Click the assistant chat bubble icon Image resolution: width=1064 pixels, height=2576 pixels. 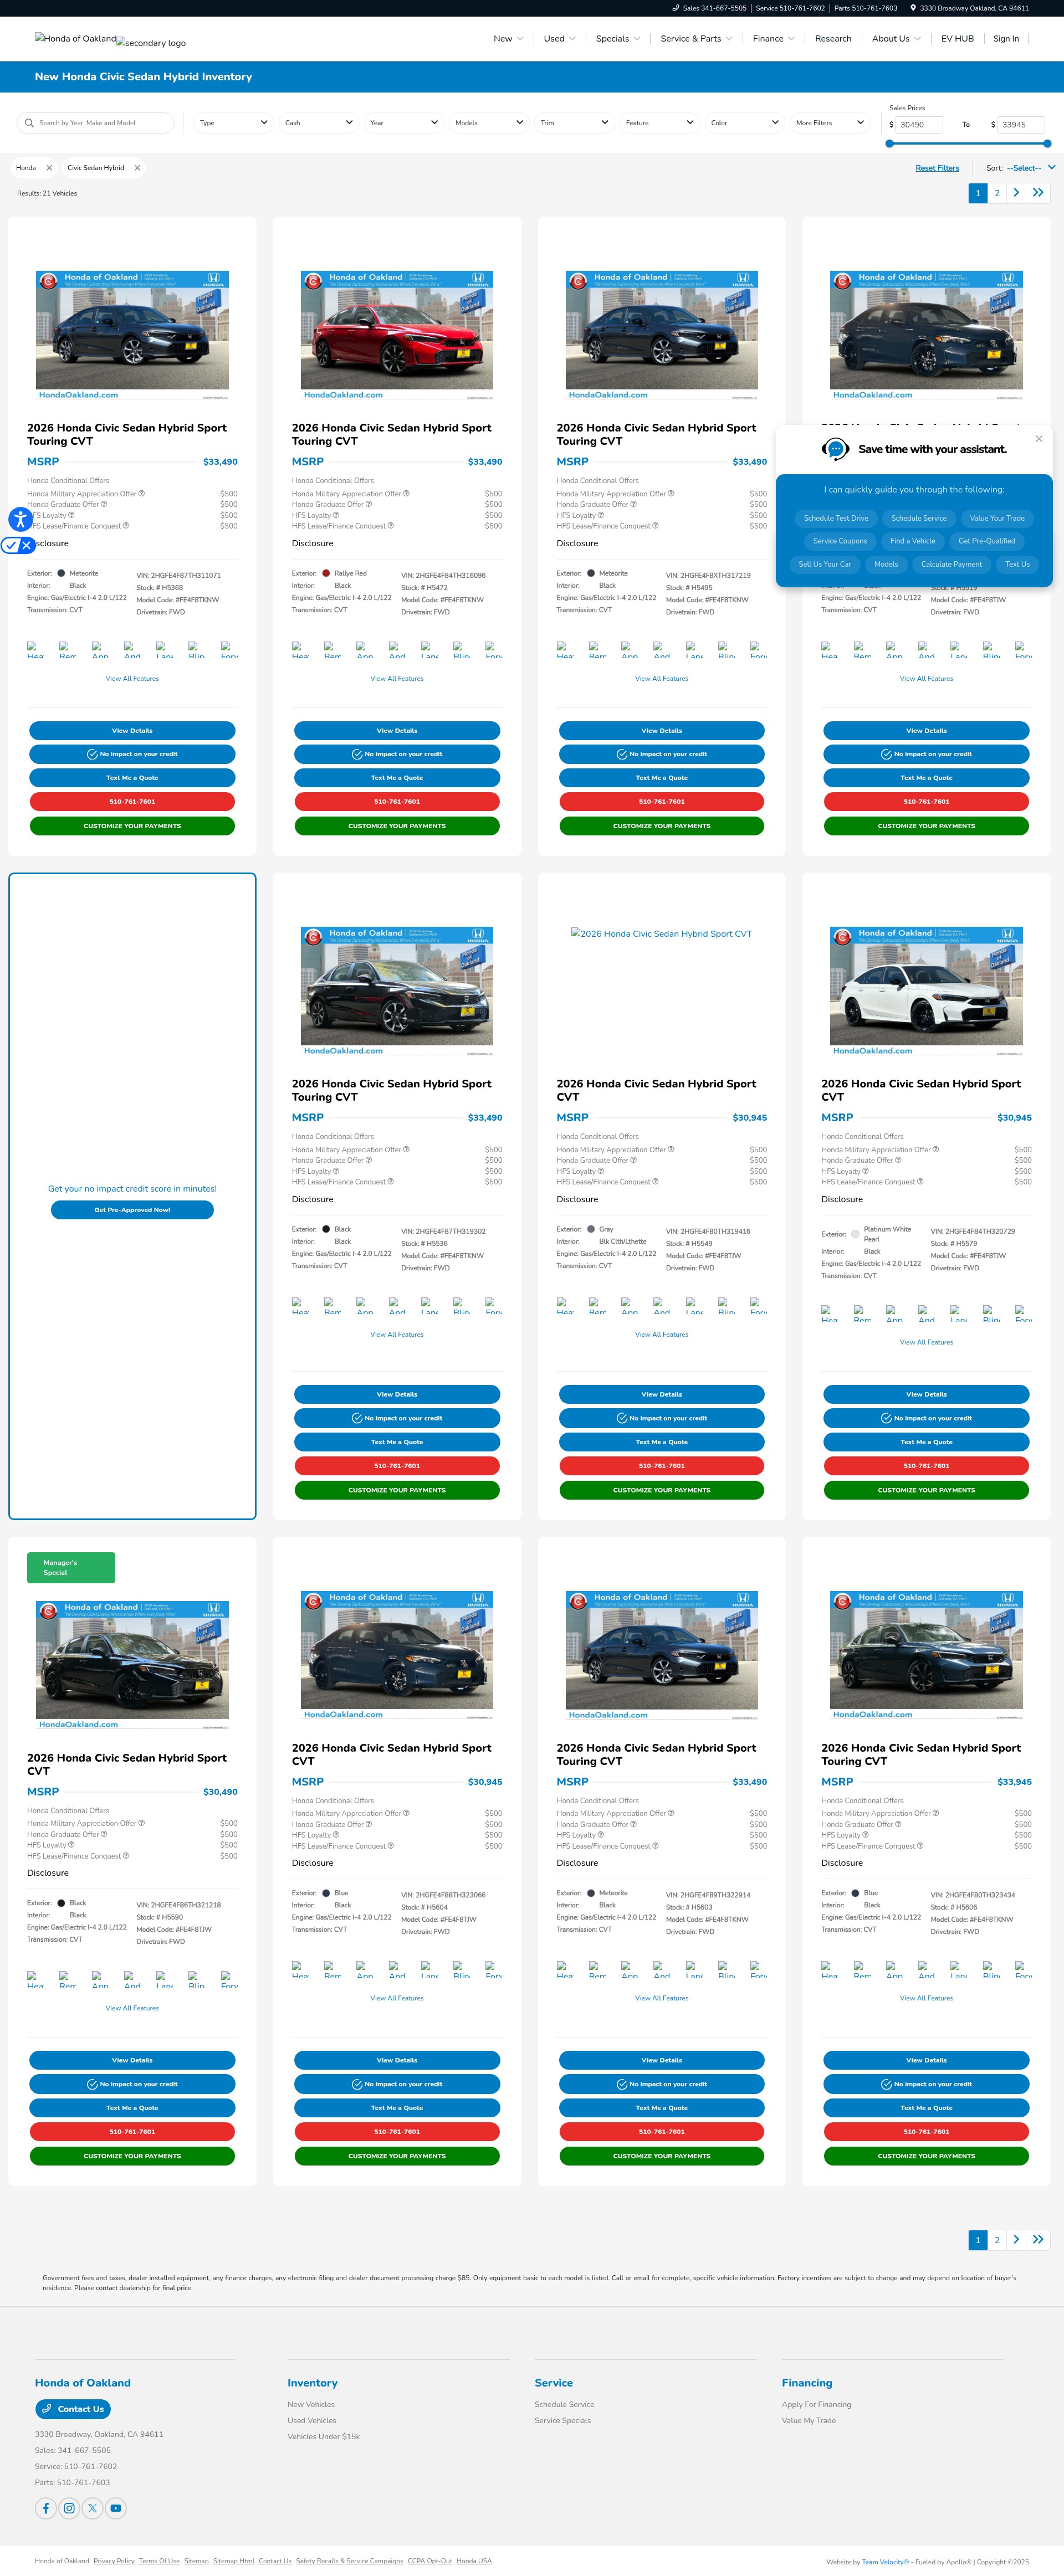pyautogui.click(x=835, y=449)
